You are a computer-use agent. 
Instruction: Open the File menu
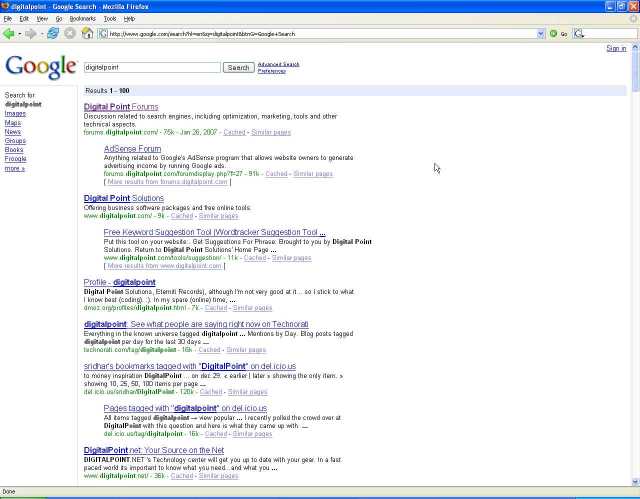click(x=7, y=19)
